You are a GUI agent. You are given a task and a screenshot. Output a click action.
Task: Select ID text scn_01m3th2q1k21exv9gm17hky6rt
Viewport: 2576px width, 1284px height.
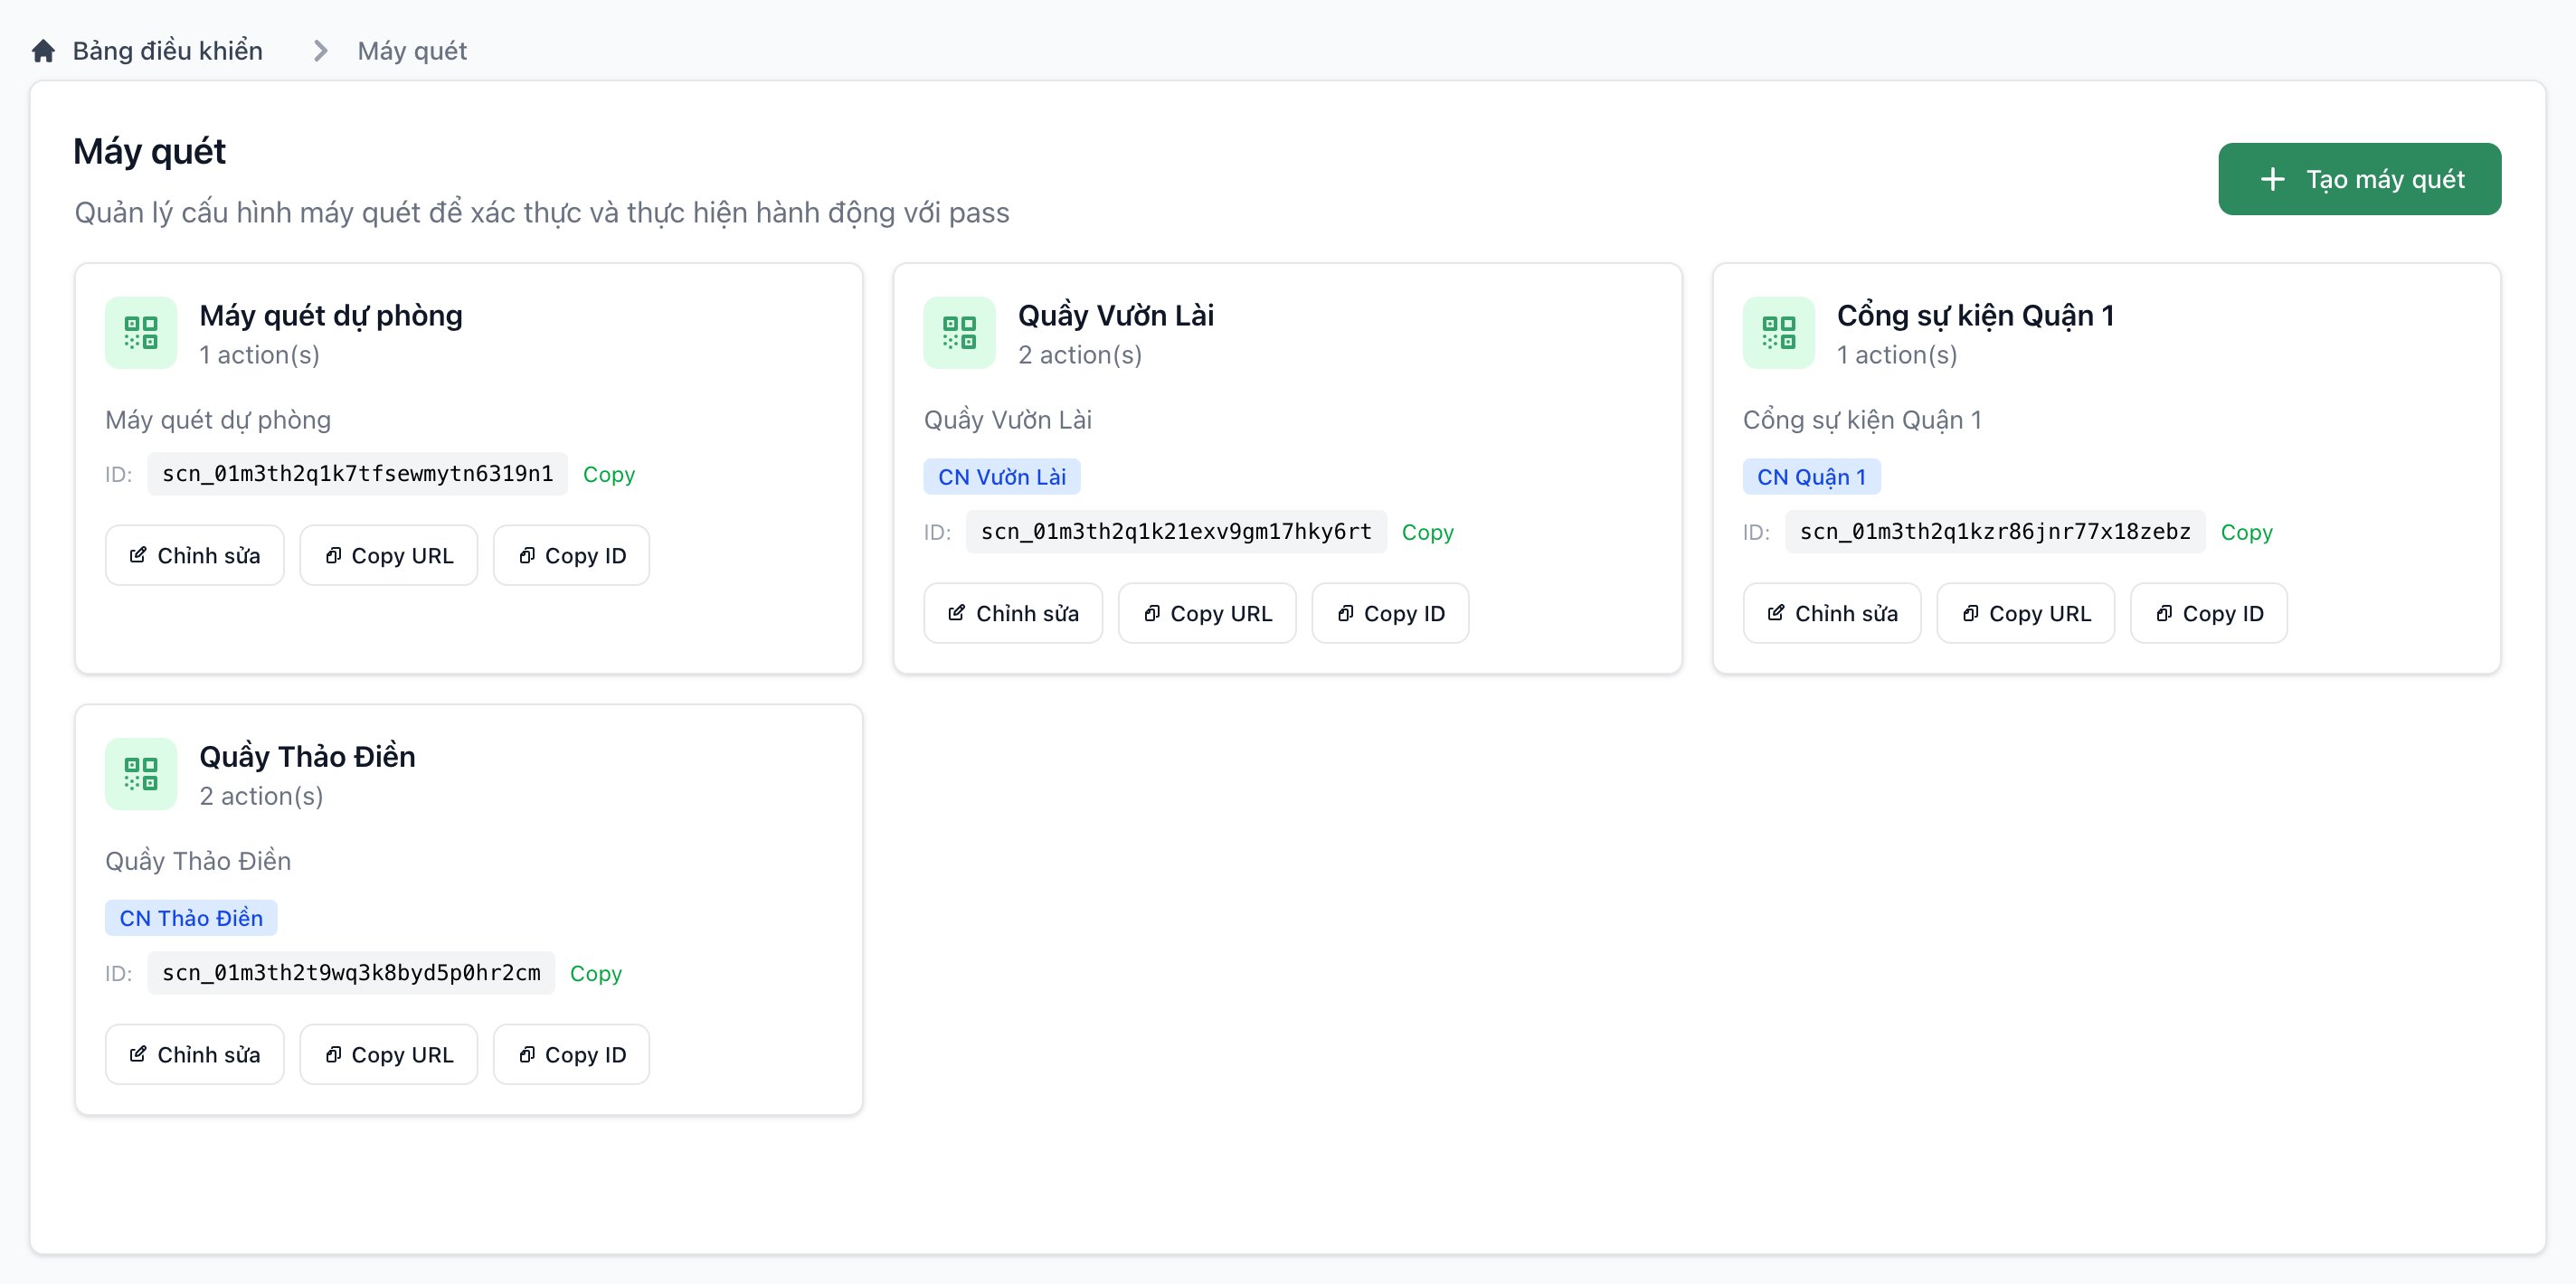click(x=1176, y=532)
